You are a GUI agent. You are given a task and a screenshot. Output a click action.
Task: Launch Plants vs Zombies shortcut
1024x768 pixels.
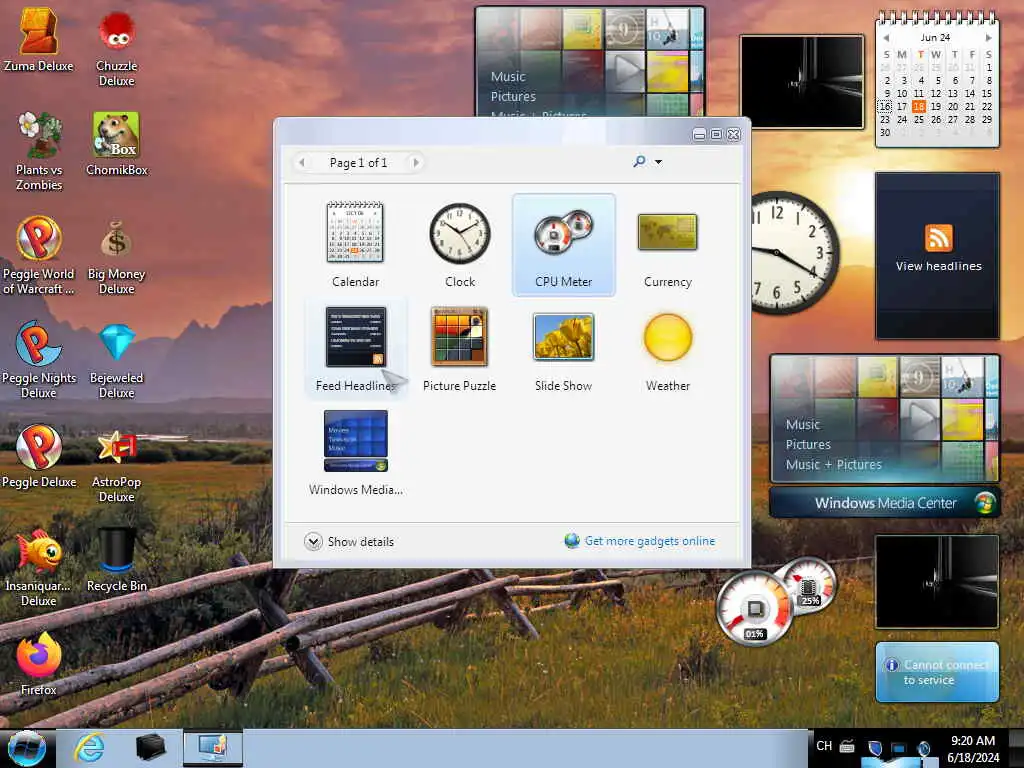[x=39, y=152]
